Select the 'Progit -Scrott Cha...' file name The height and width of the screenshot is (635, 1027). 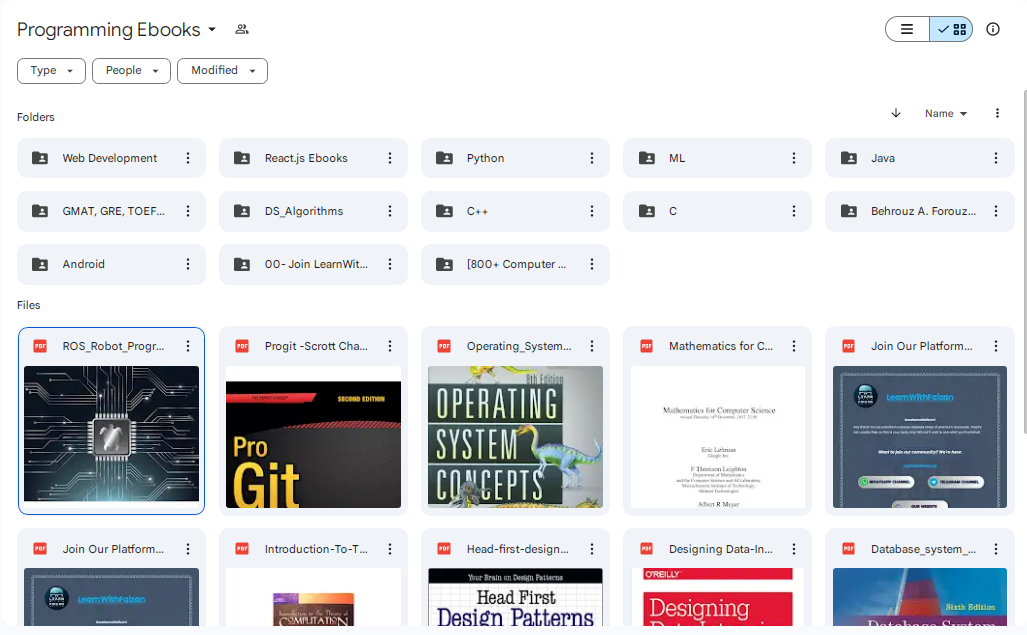click(x=316, y=346)
